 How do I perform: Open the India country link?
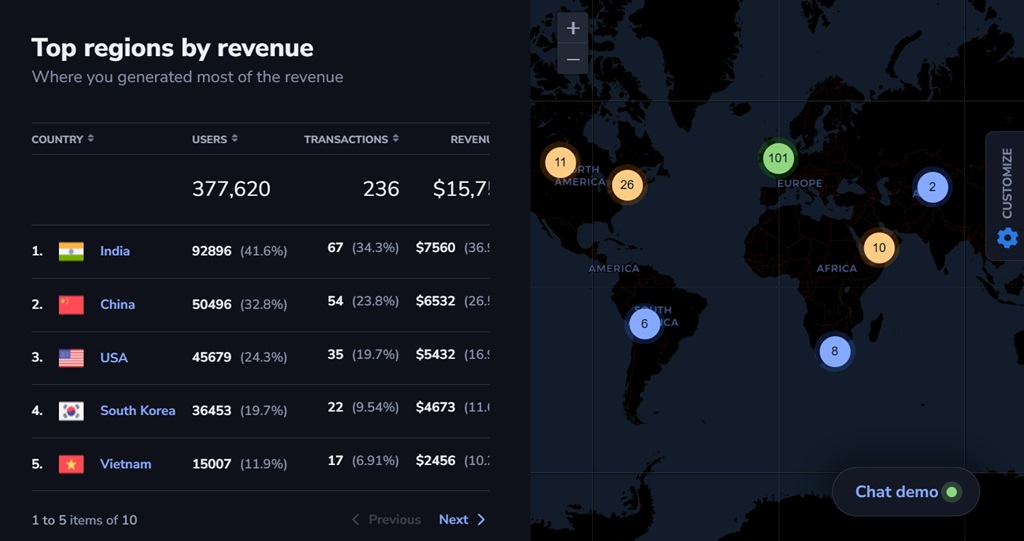click(115, 251)
